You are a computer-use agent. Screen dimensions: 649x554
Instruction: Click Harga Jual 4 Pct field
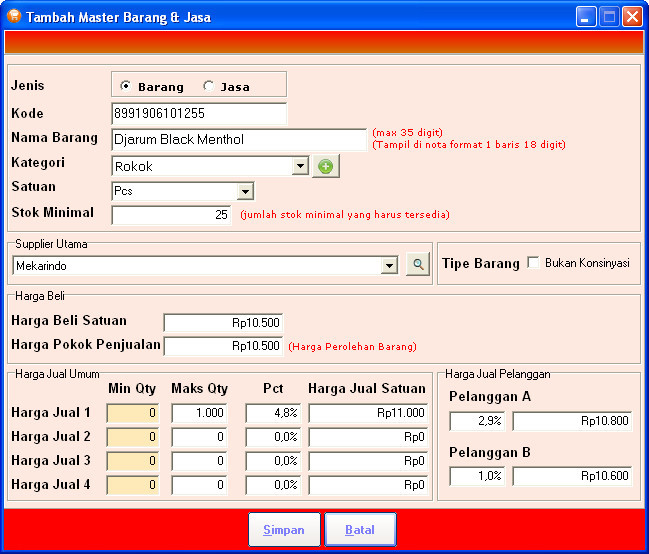point(273,485)
